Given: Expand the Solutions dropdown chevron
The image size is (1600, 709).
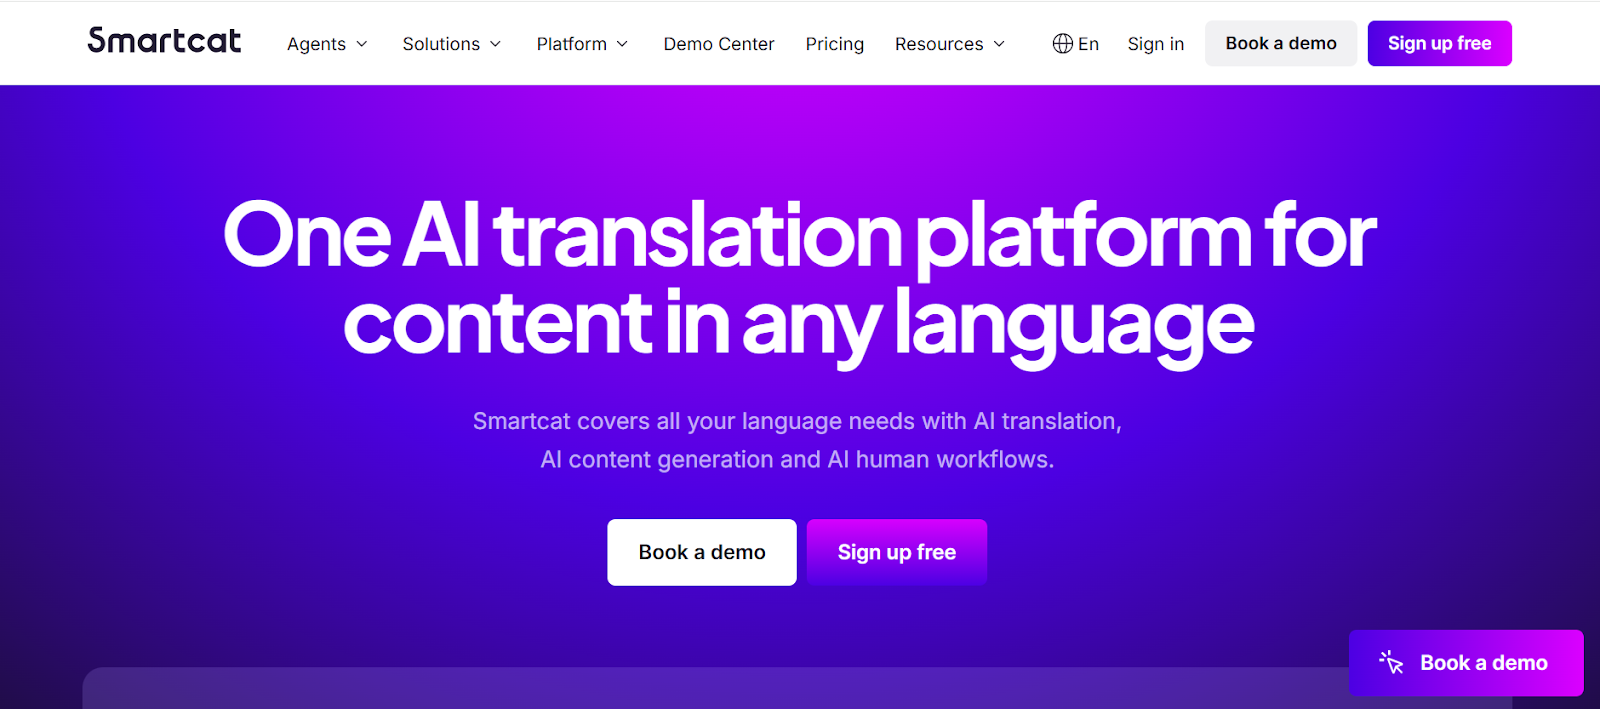Looking at the screenshot, I should tap(495, 44).
